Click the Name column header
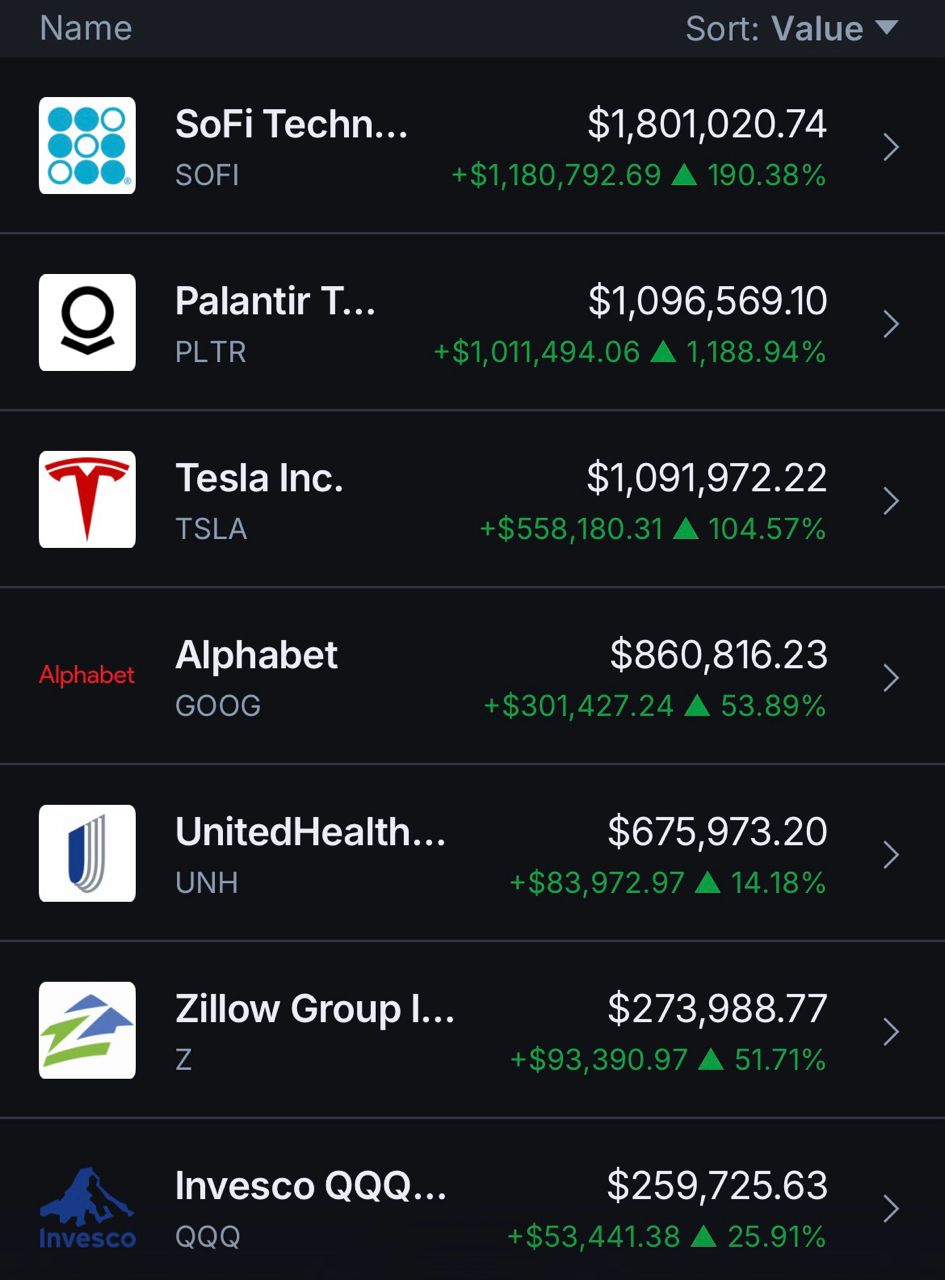 (86, 29)
